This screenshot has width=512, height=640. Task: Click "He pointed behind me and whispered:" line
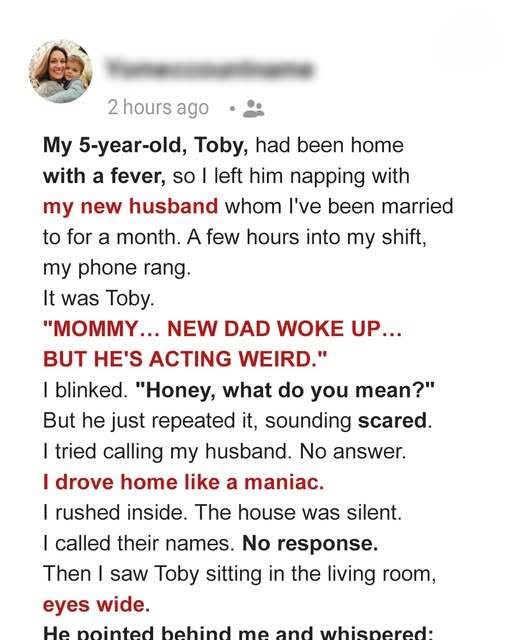[238, 633]
